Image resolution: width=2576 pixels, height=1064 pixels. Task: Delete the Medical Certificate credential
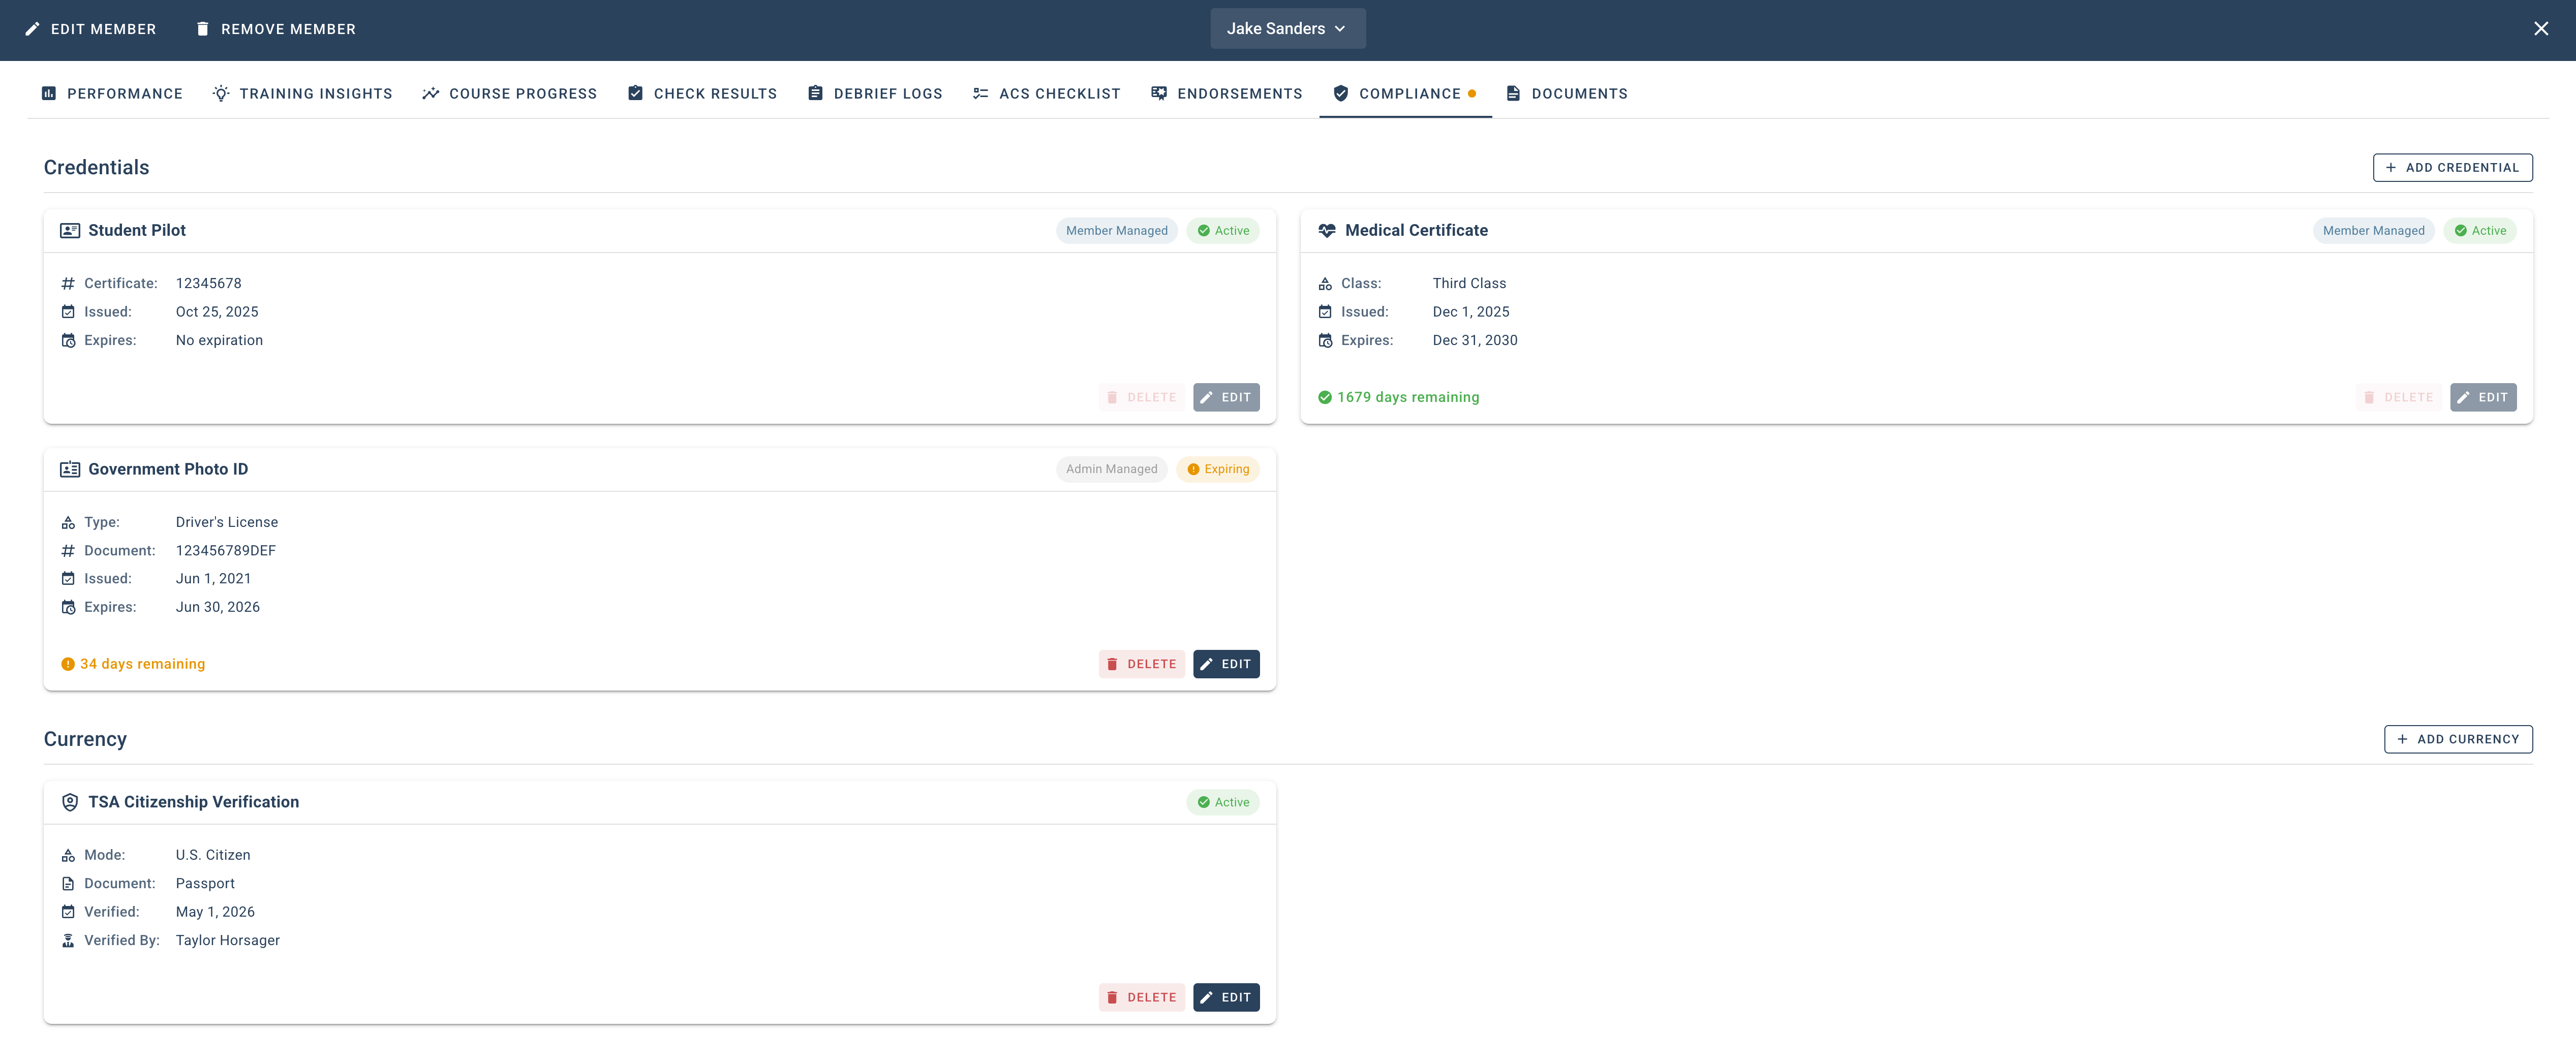click(2399, 397)
